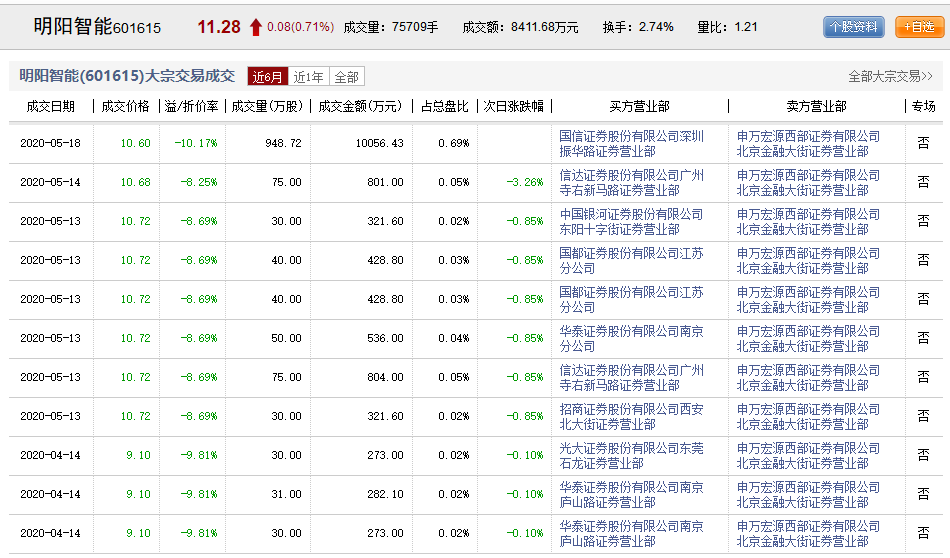Click date cell 2020-05-14
Image resolution: width=950 pixels, height=558 pixels.
50,182
